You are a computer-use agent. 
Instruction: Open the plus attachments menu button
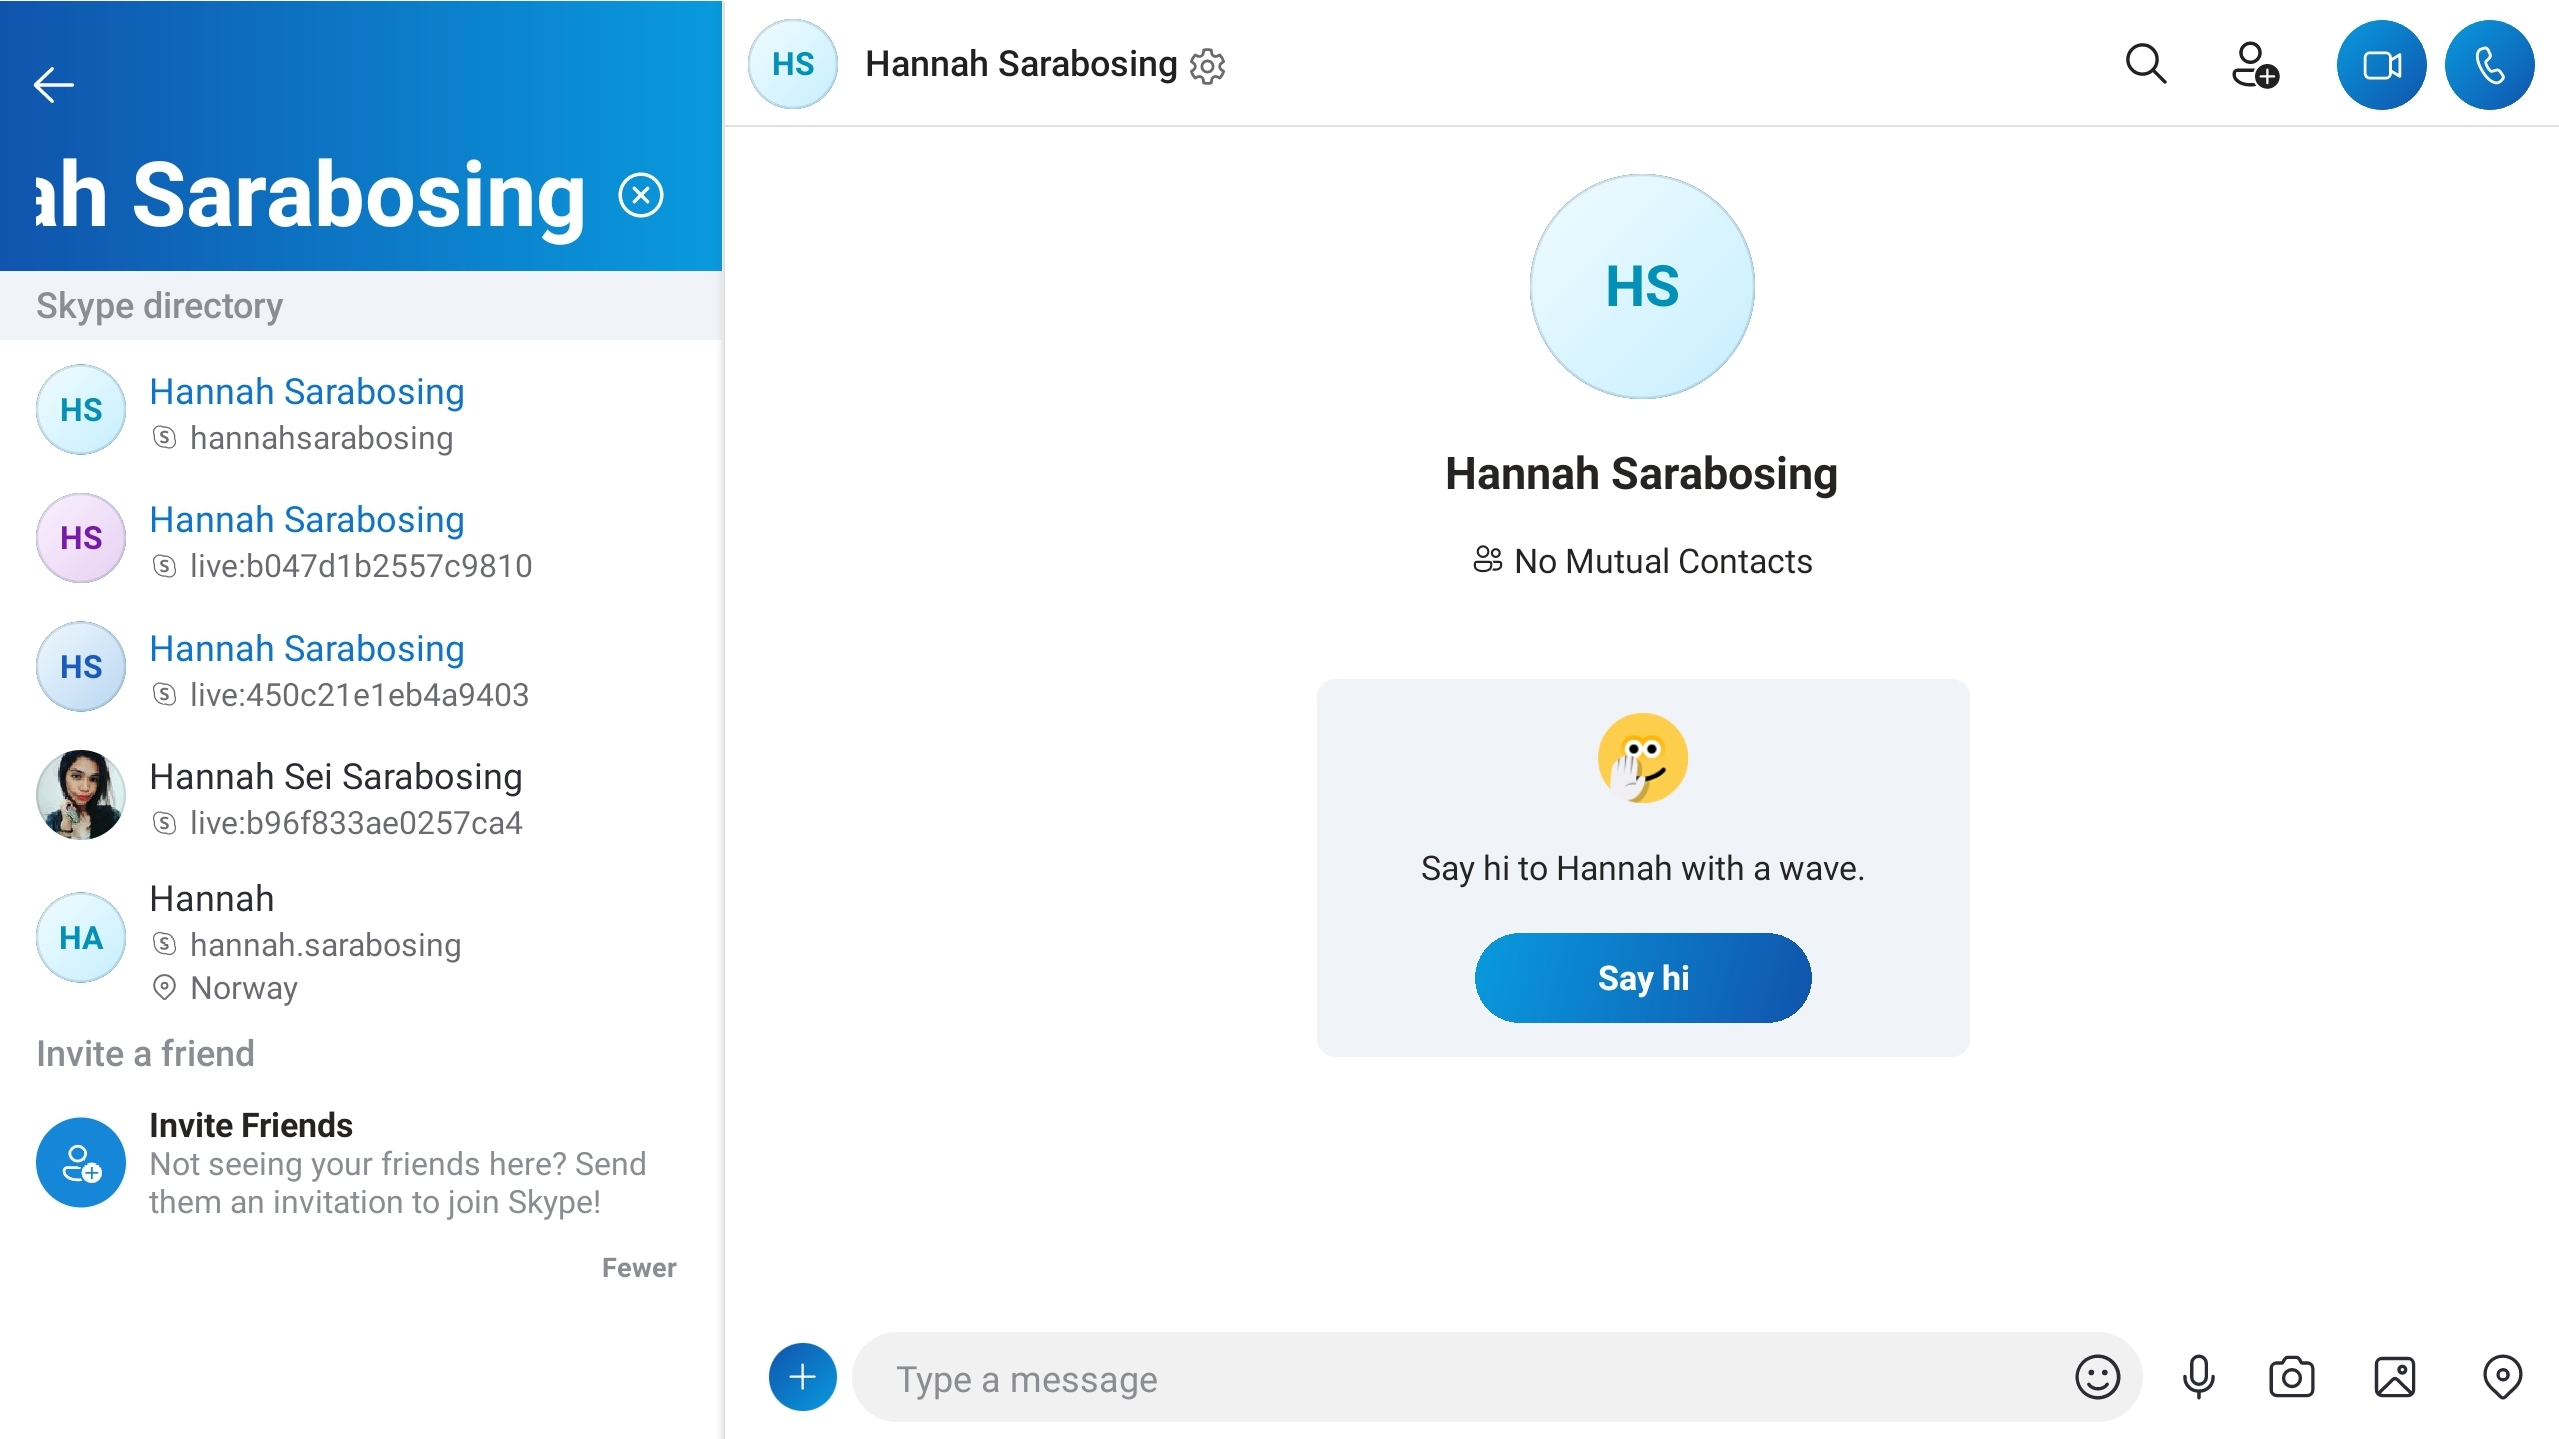803,1377
